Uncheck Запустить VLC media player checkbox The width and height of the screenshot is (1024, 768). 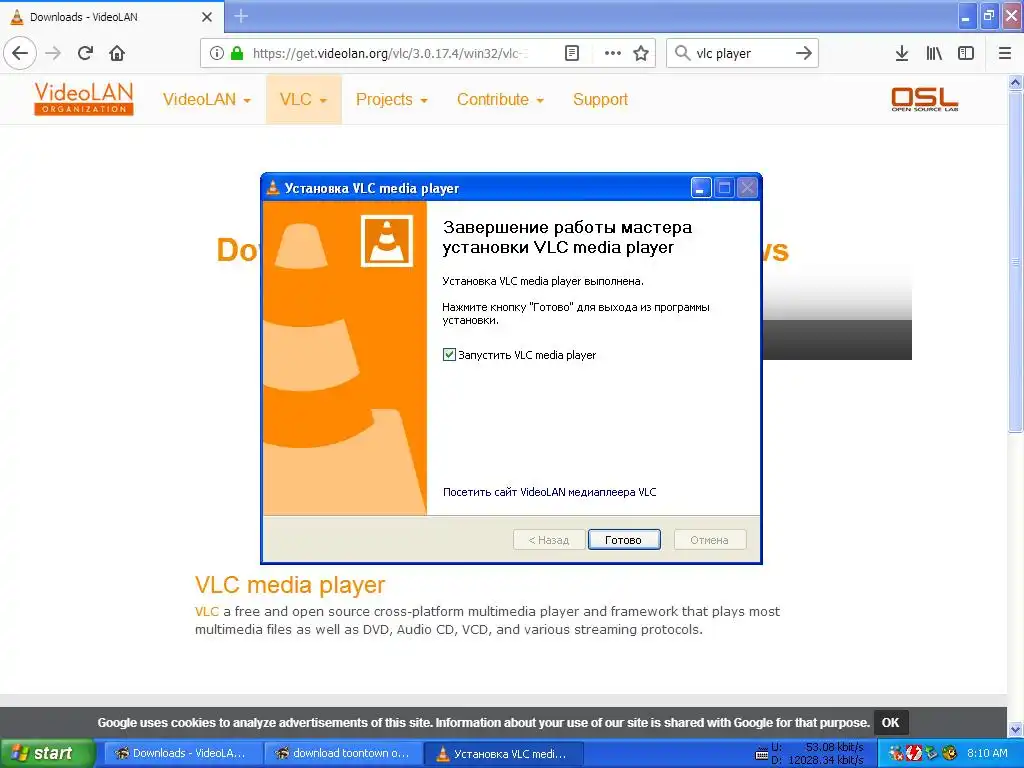pyautogui.click(x=449, y=355)
